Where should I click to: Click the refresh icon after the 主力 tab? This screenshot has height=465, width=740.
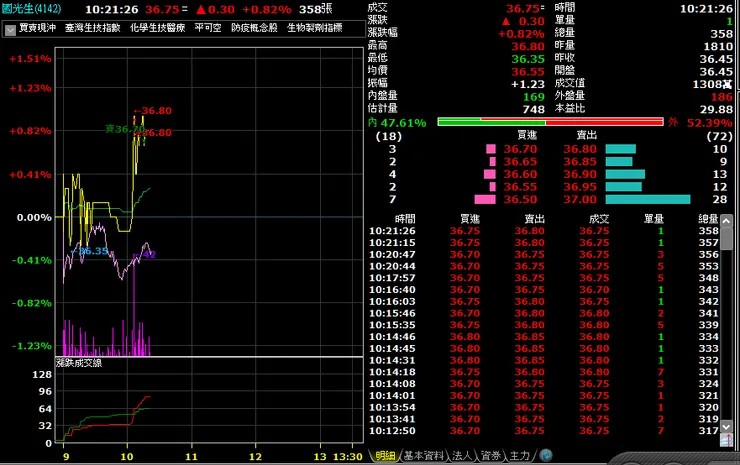(x=546, y=455)
